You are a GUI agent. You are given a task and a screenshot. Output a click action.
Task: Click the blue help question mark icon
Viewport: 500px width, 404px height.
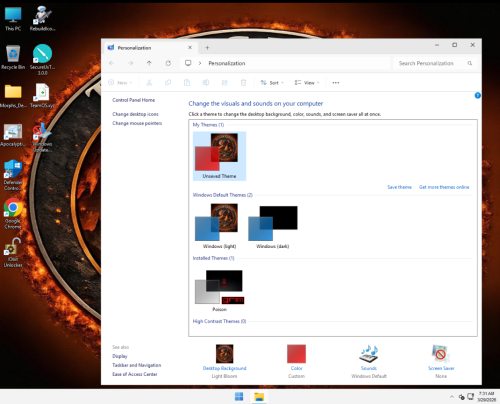477,96
